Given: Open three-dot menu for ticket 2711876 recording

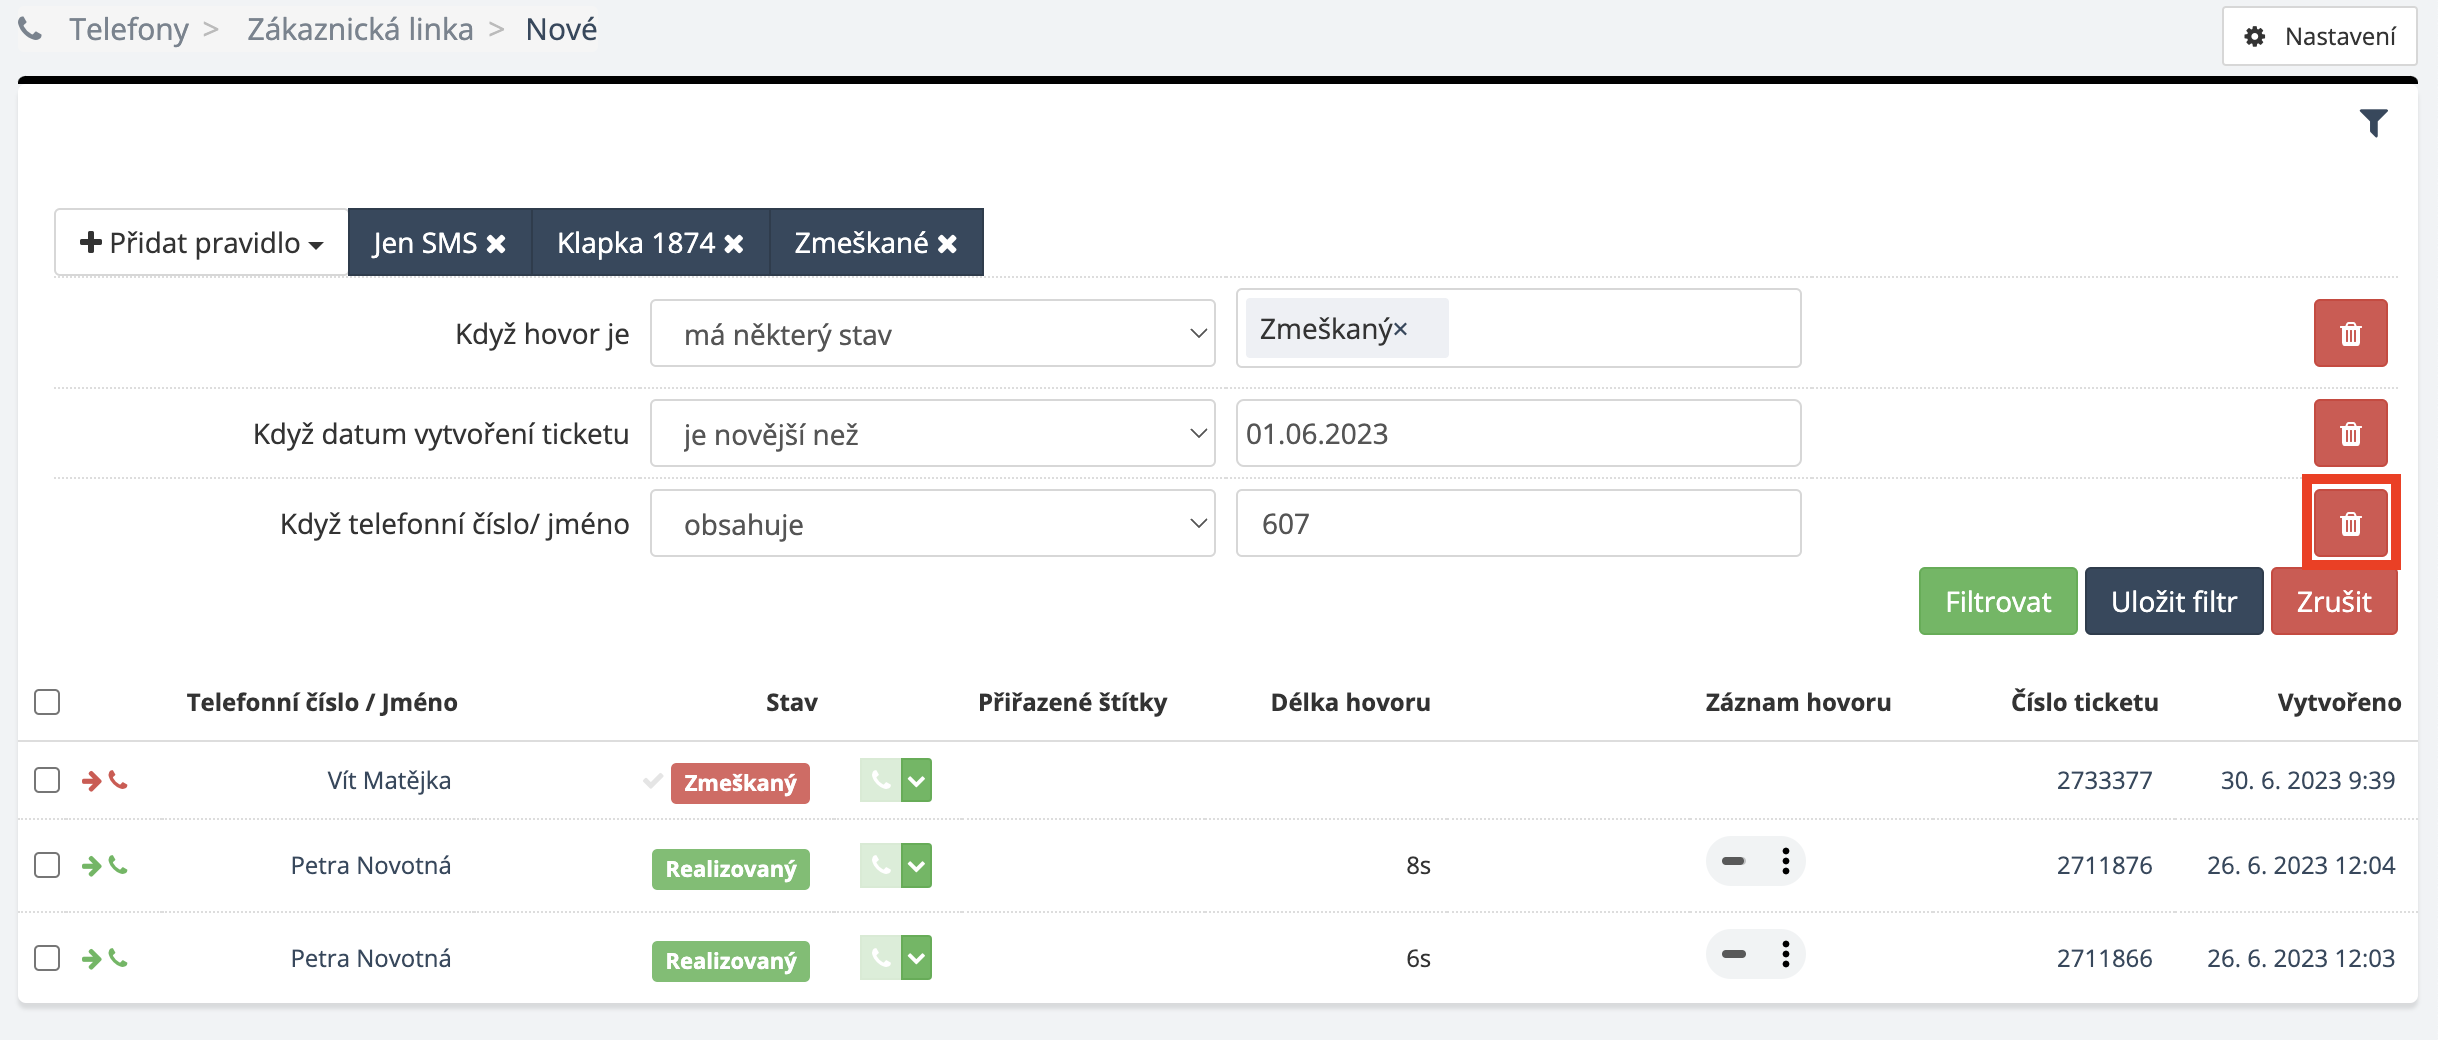Looking at the screenshot, I should (1785, 862).
